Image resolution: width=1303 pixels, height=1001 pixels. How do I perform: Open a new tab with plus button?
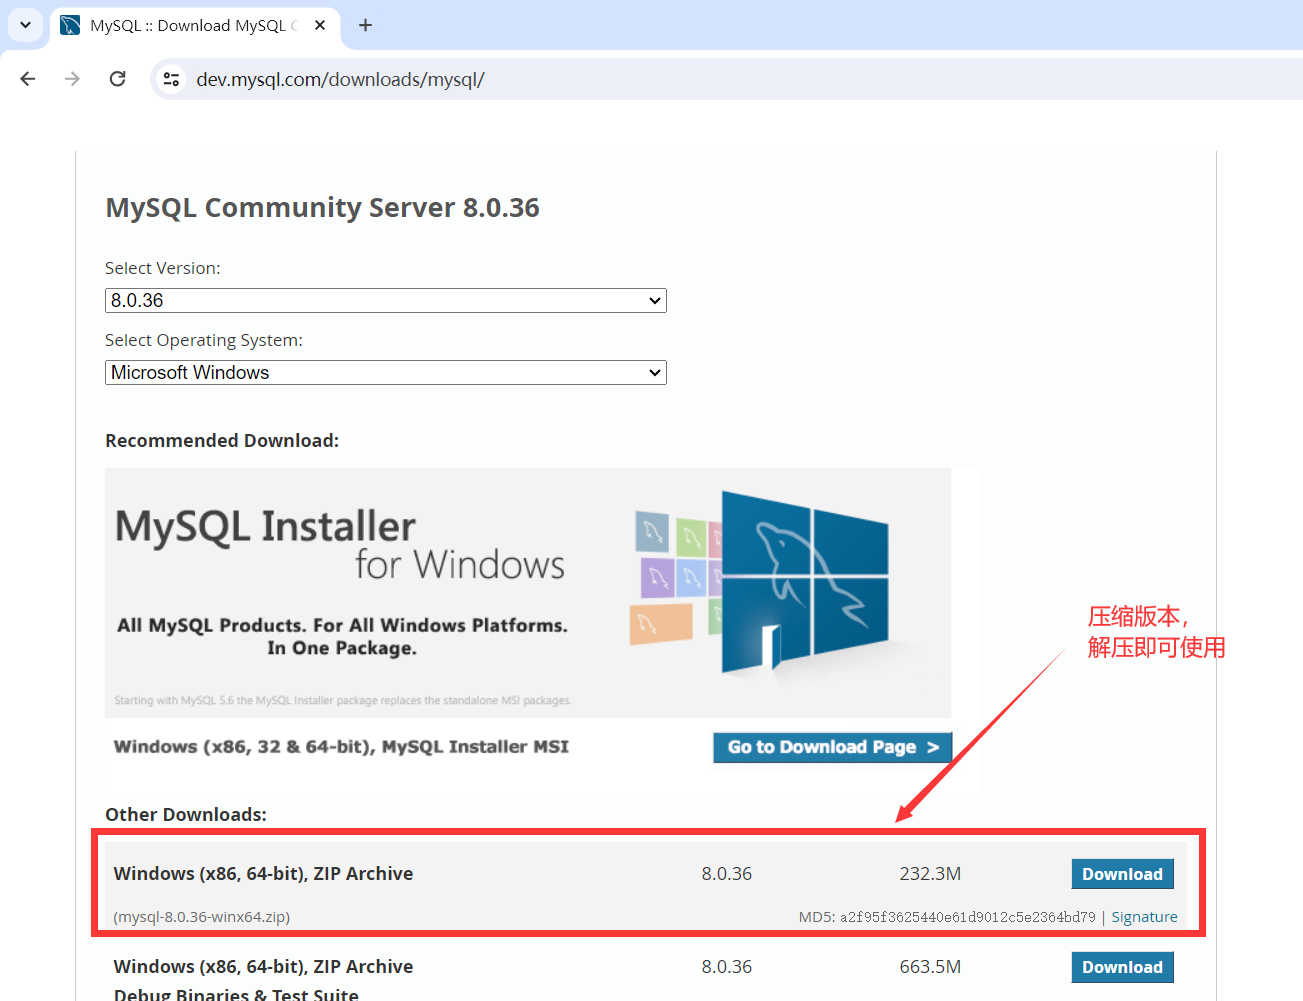[365, 25]
